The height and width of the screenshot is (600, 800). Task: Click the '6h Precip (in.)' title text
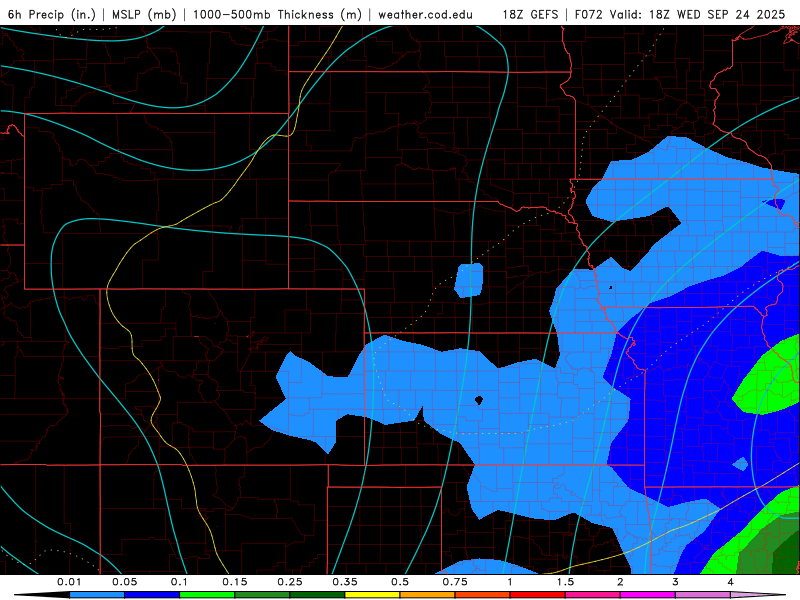(x=52, y=14)
